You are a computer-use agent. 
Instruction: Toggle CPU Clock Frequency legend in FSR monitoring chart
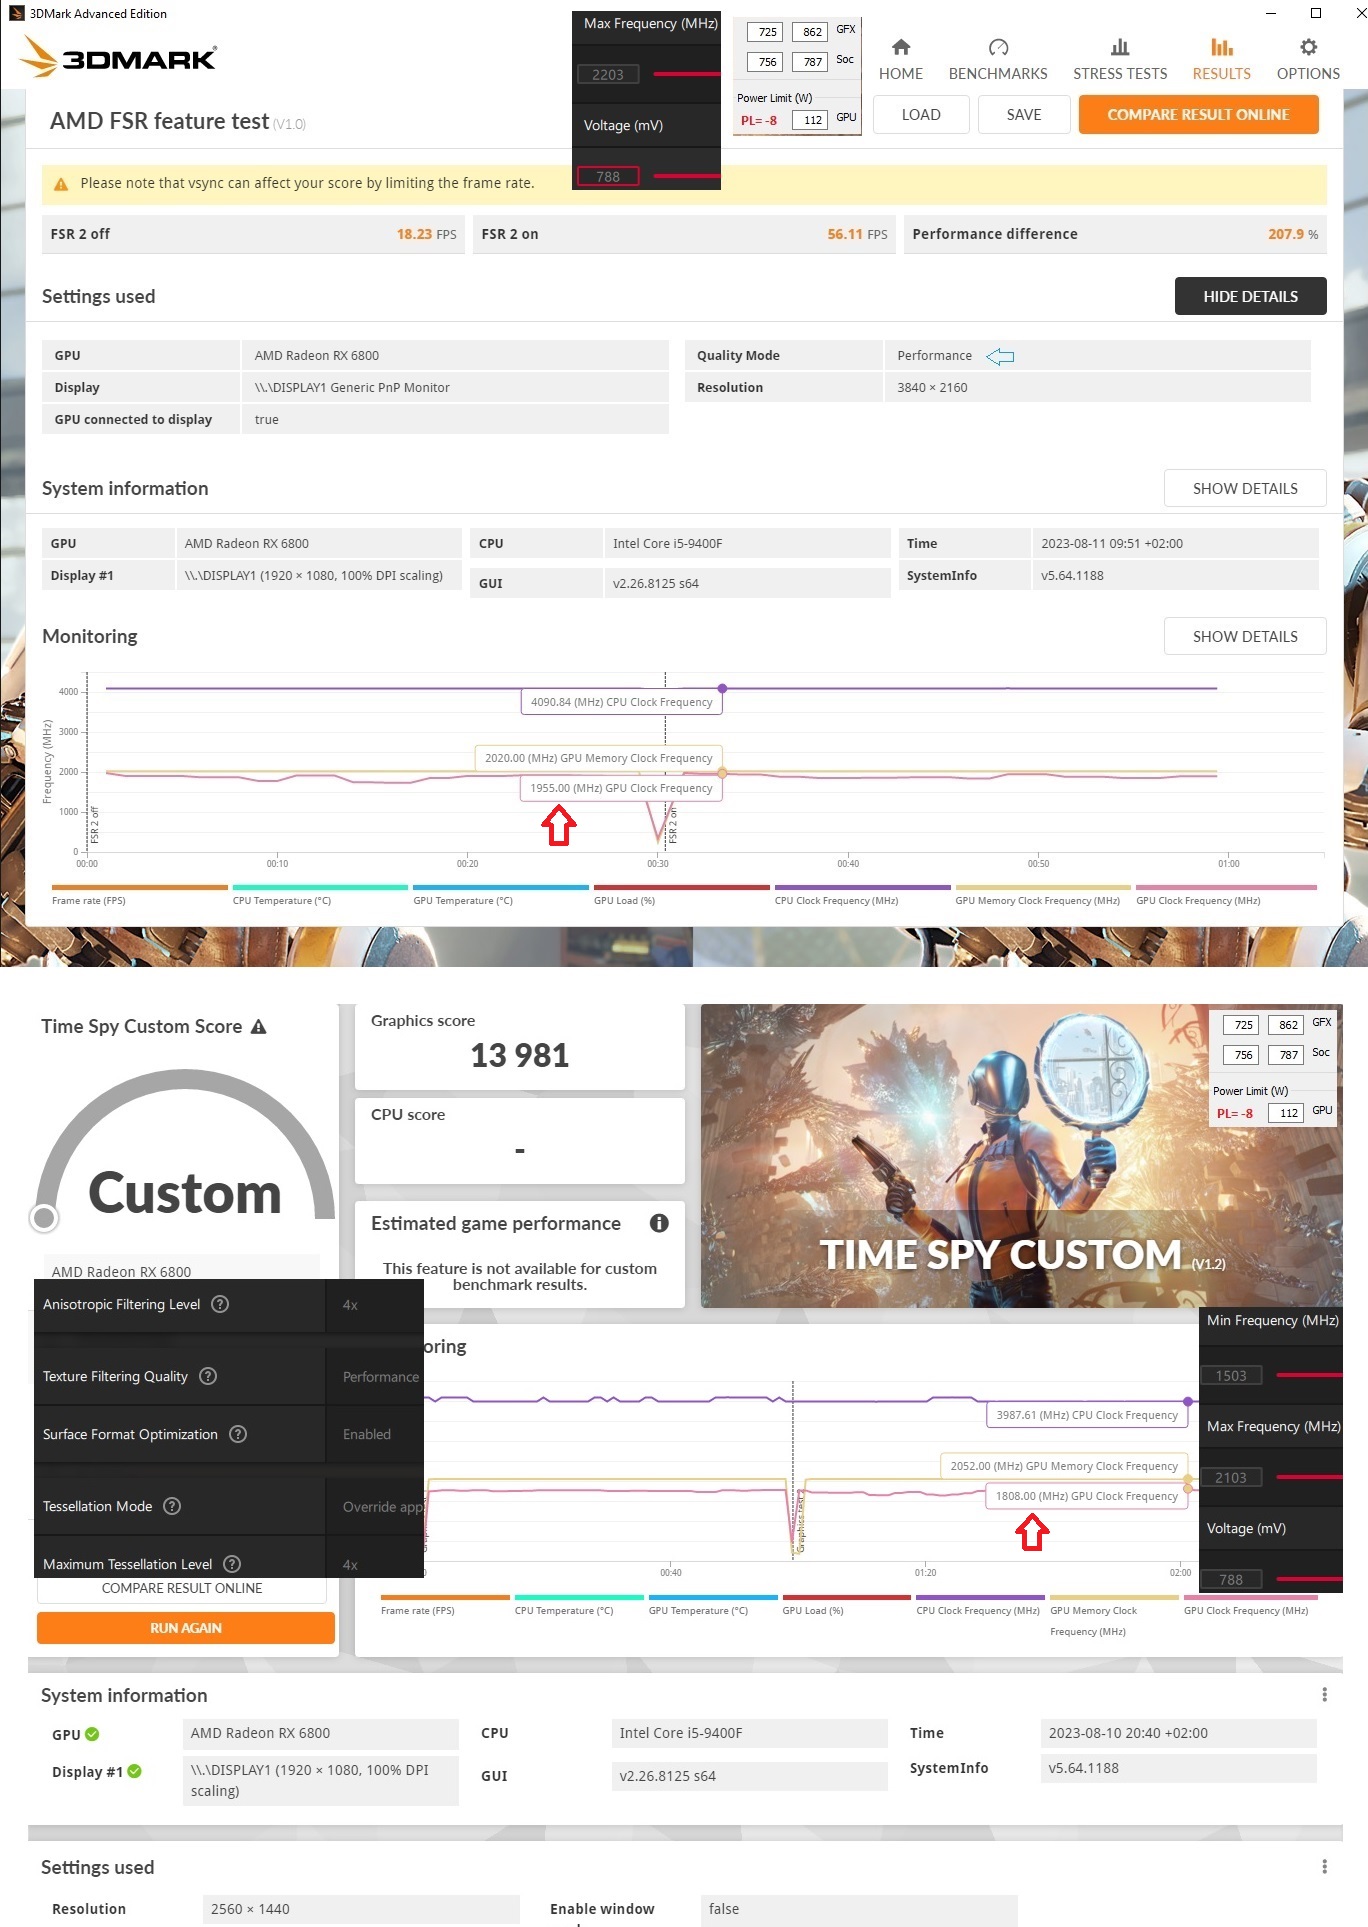point(862,895)
